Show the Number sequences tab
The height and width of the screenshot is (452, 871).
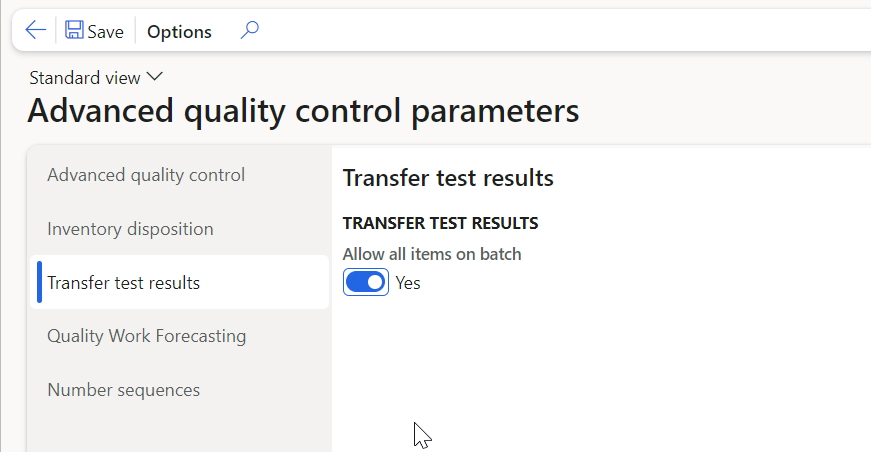124,390
